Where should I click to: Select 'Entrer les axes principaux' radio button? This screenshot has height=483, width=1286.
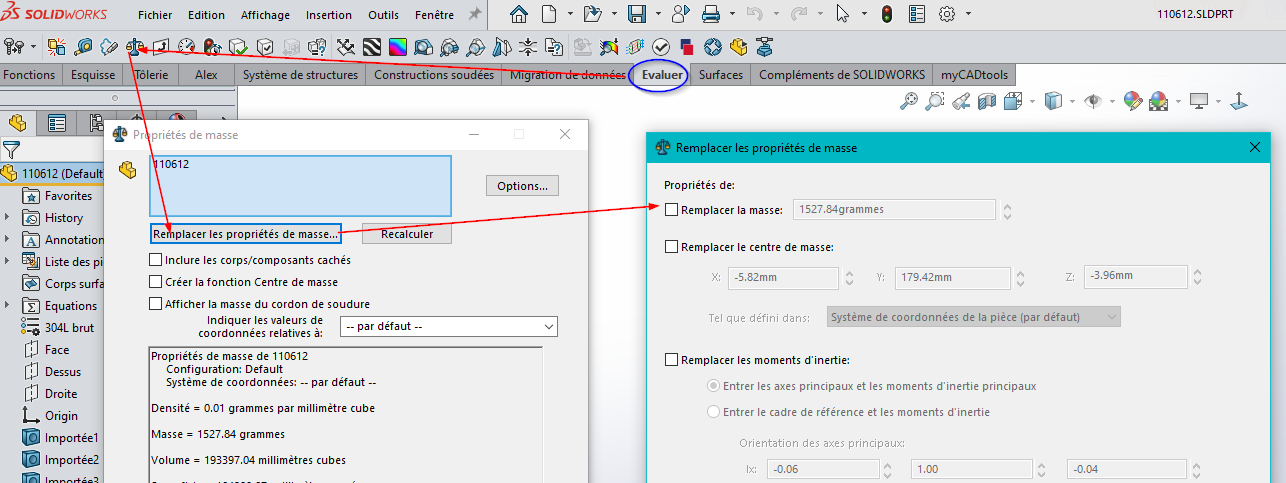tap(713, 386)
